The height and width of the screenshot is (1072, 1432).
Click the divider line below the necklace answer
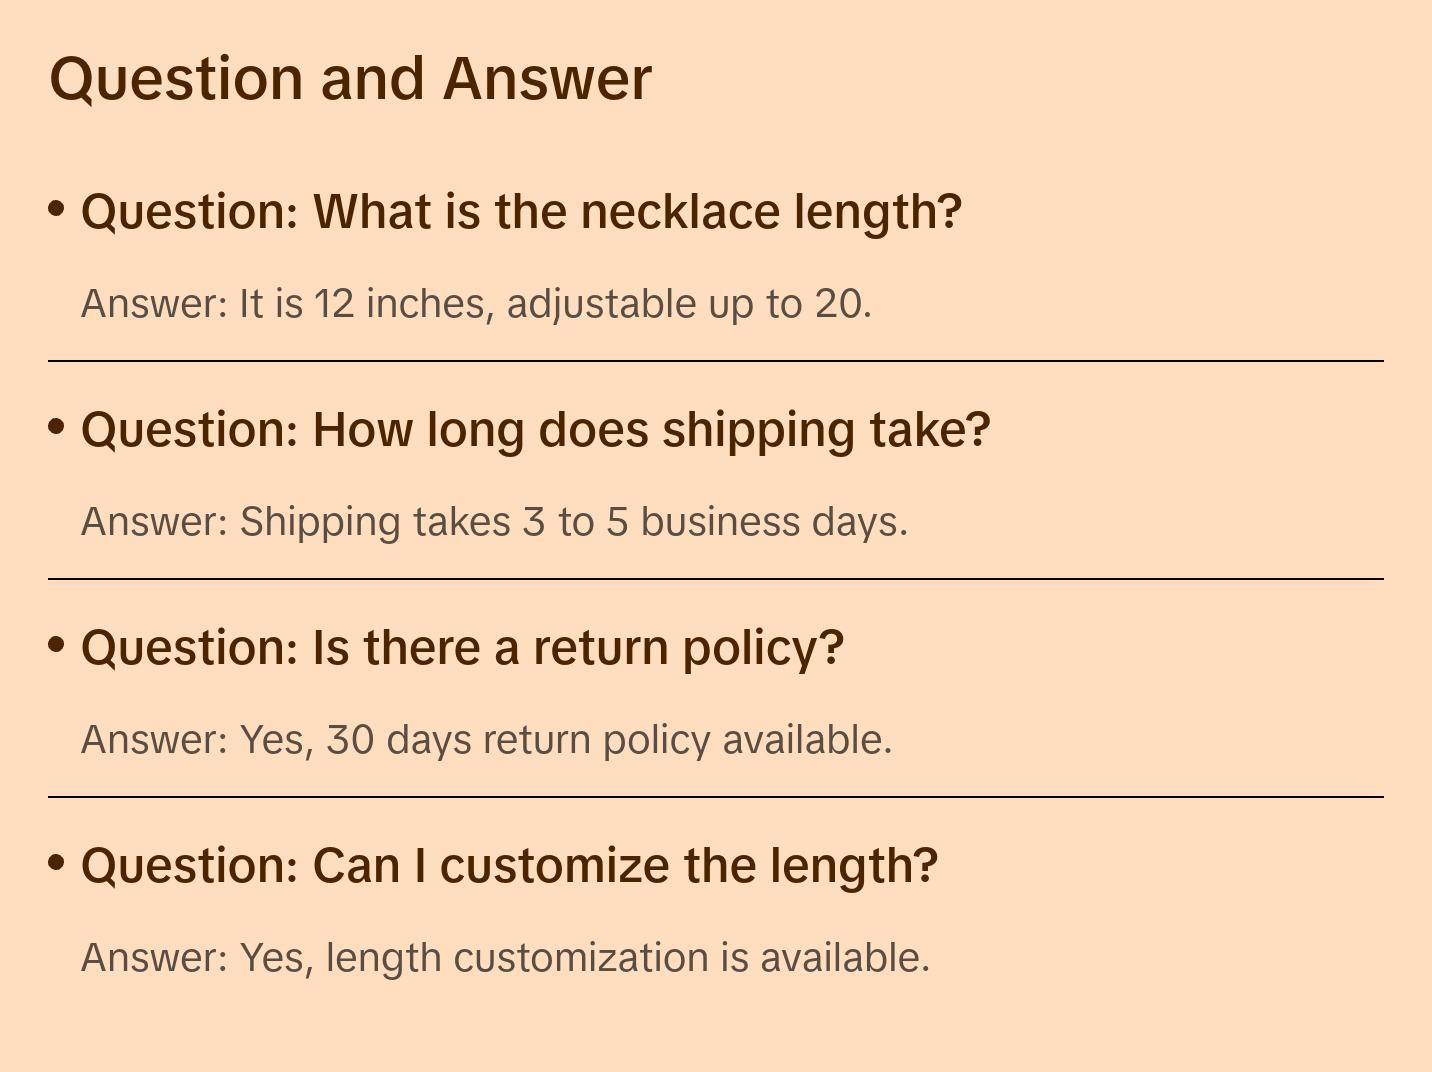[x=716, y=361]
